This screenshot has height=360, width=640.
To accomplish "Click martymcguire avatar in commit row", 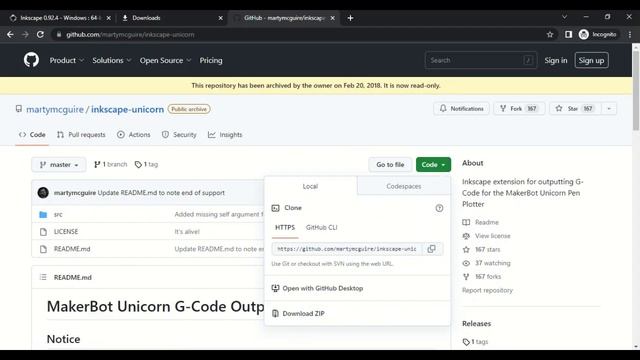I will 43,193.
